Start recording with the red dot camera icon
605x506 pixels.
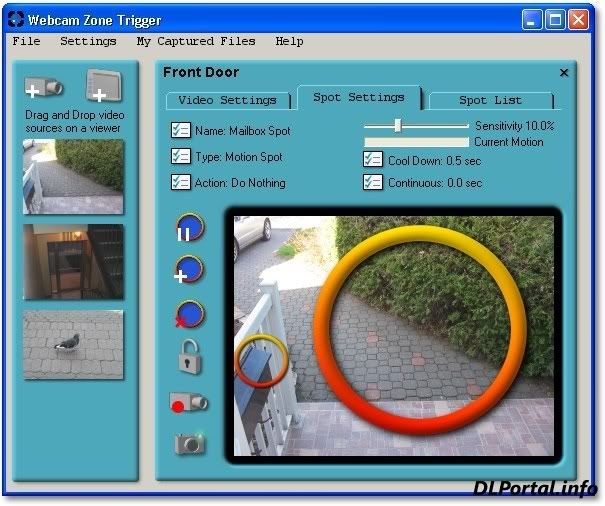tap(189, 402)
